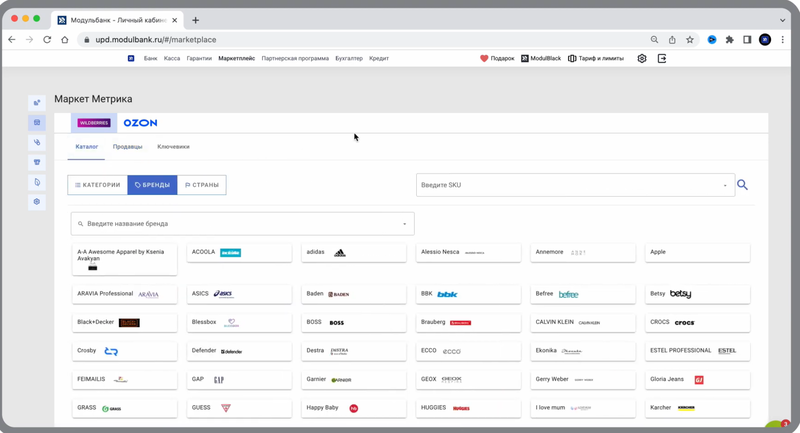Open the Продавцы tab
This screenshot has height=433, width=800.
coord(127,147)
